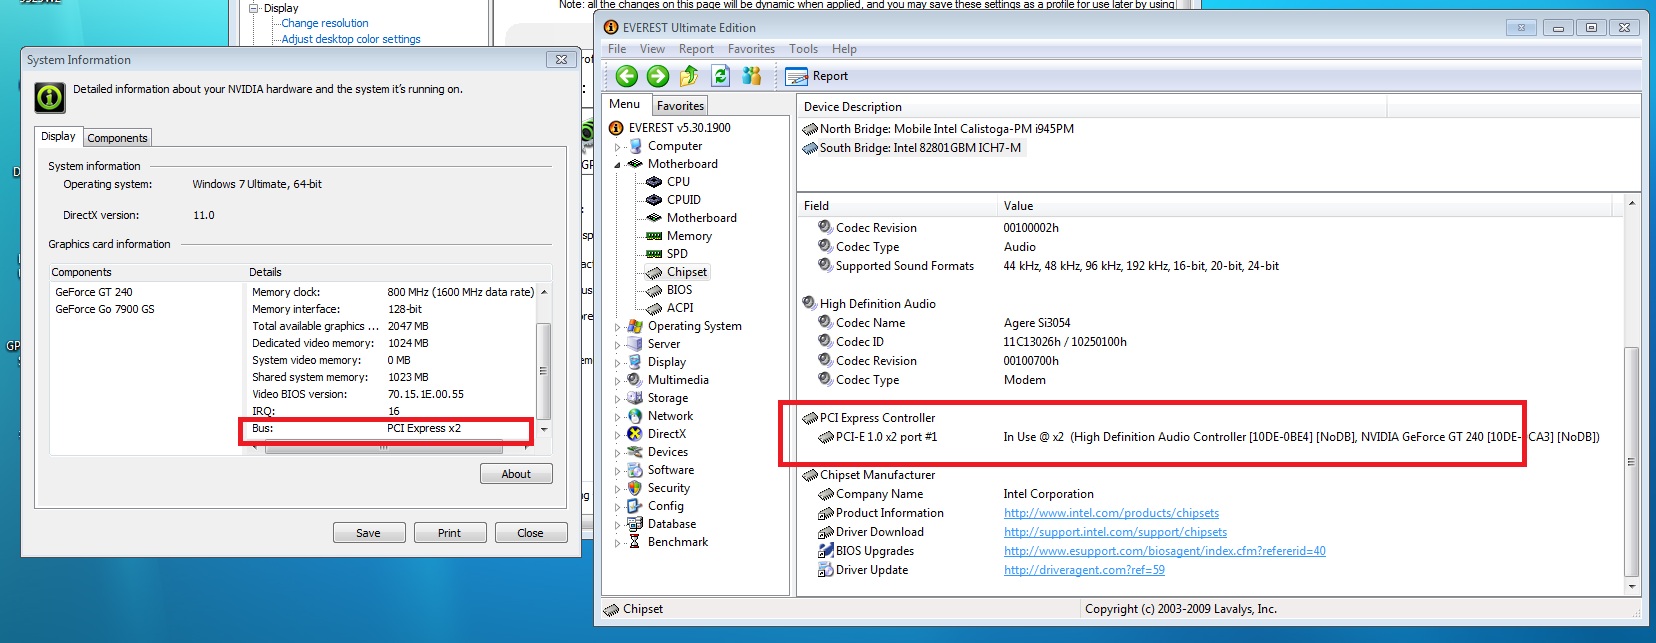The width and height of the screenshot is (1656, 643).
Task: Switch to the Components tab
Action: [x=117, y=138]
